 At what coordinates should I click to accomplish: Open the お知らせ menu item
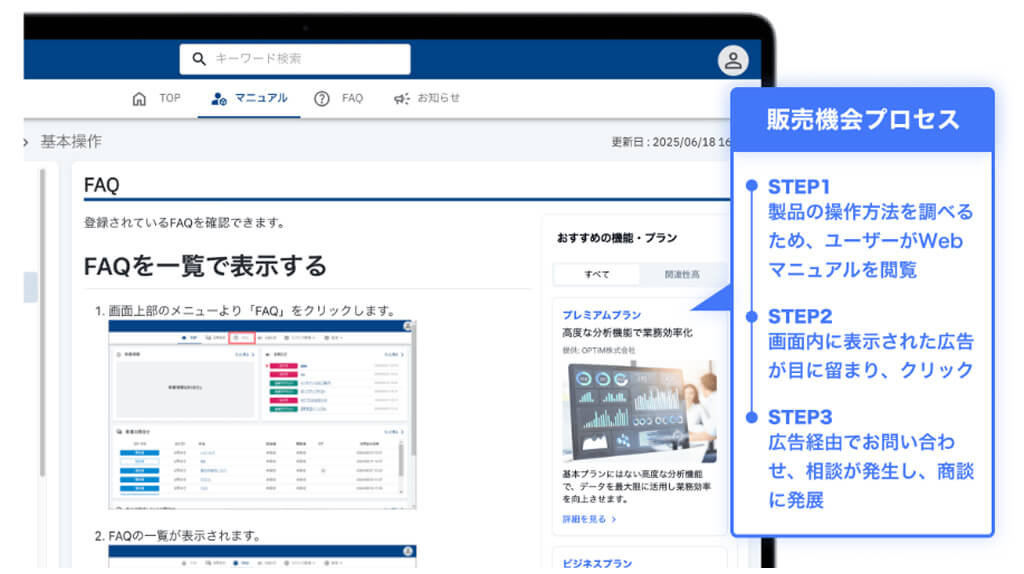click(x=438, y=98)
